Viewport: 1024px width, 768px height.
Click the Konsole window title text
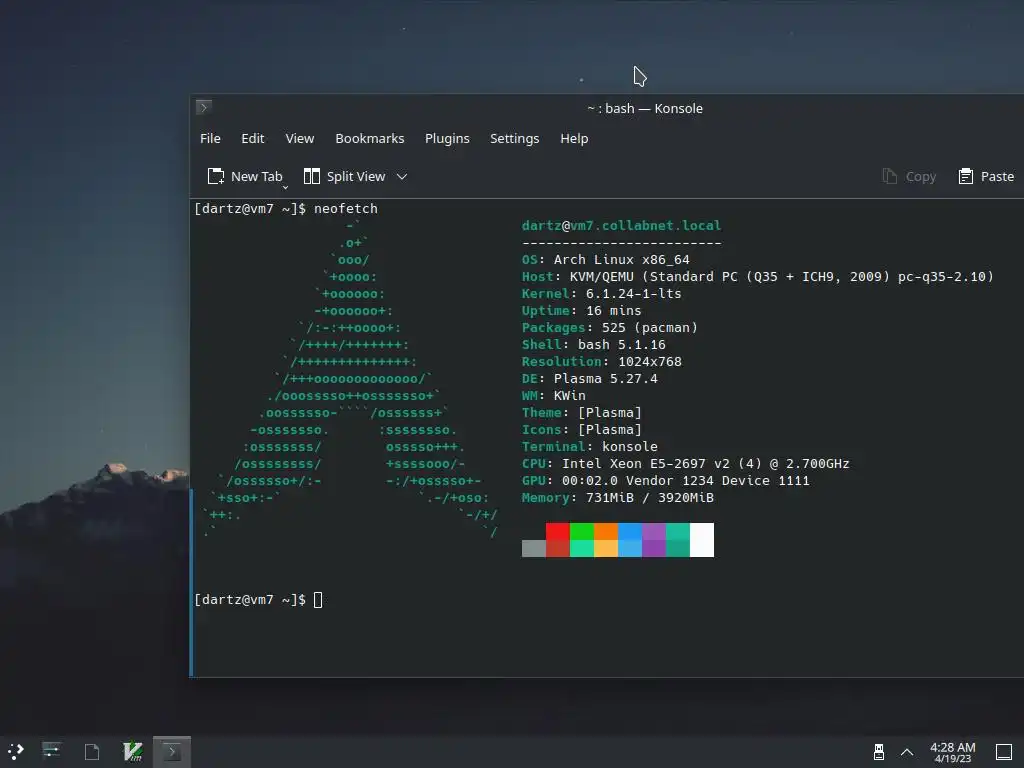coord(645,108)
